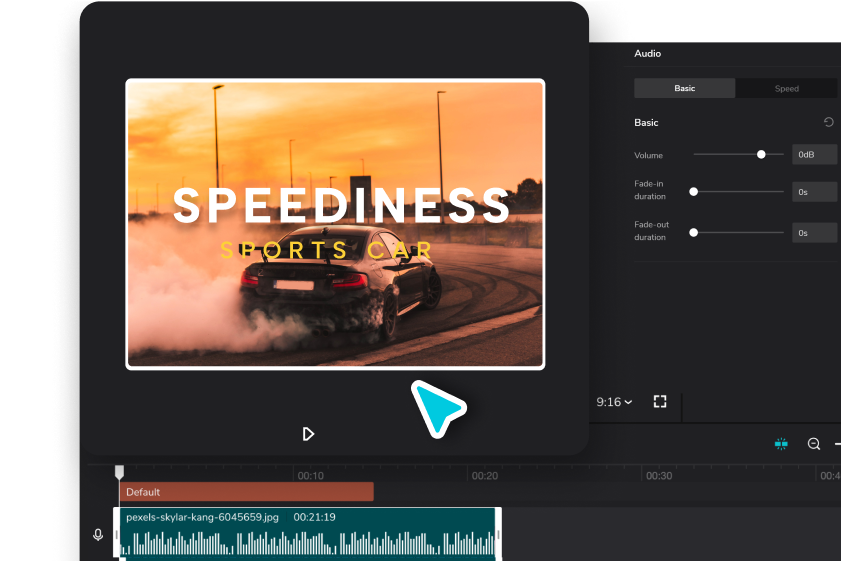Click the 00:20 mark on timeline ruler
The width and height of the screenshot is (841, 561).
[x=485, y=476]
